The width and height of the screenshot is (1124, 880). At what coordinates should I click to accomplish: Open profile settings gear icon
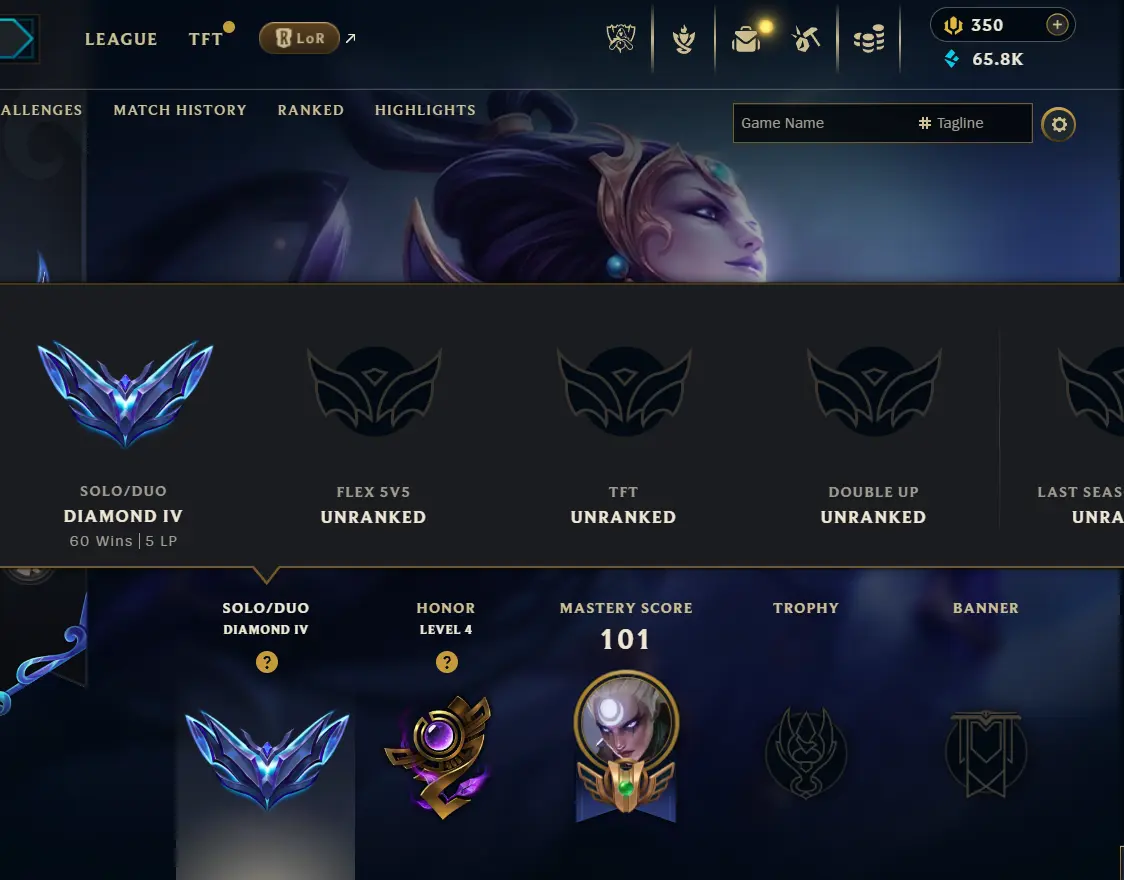[1059, 124]
